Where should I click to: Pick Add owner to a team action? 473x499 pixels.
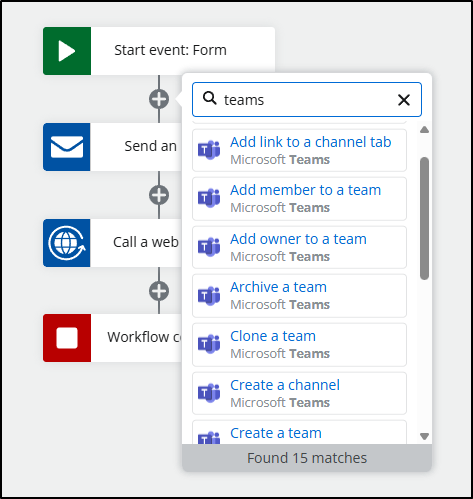click(299, 247)
